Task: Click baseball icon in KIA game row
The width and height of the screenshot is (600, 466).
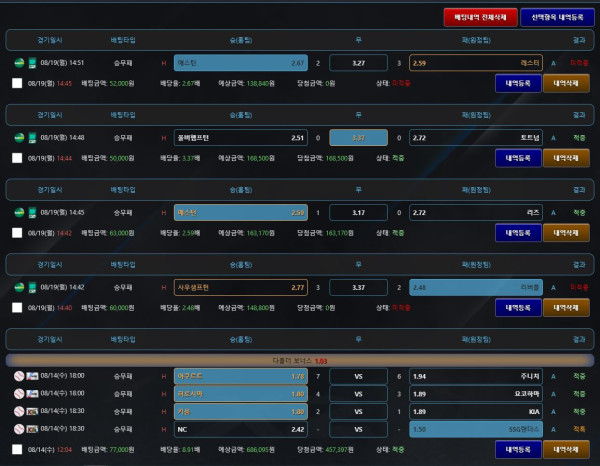Action: pos(19,411)
